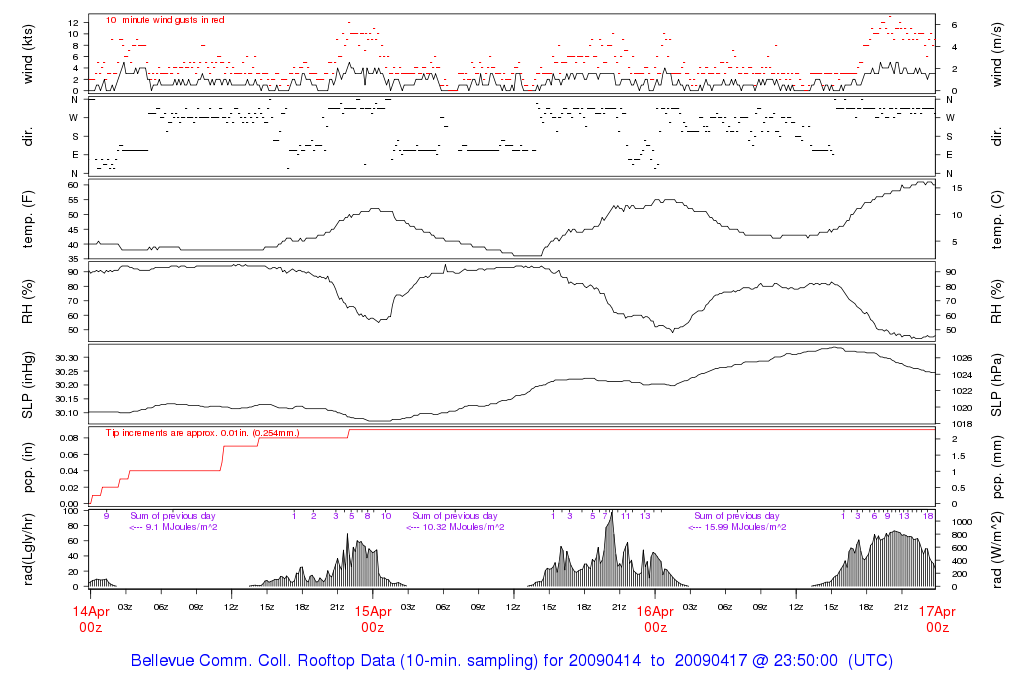The image size is (1024, 700).
Task: Select the "Tip increments are approx. 0.01in." note
Action: click(x=202, y=433)
